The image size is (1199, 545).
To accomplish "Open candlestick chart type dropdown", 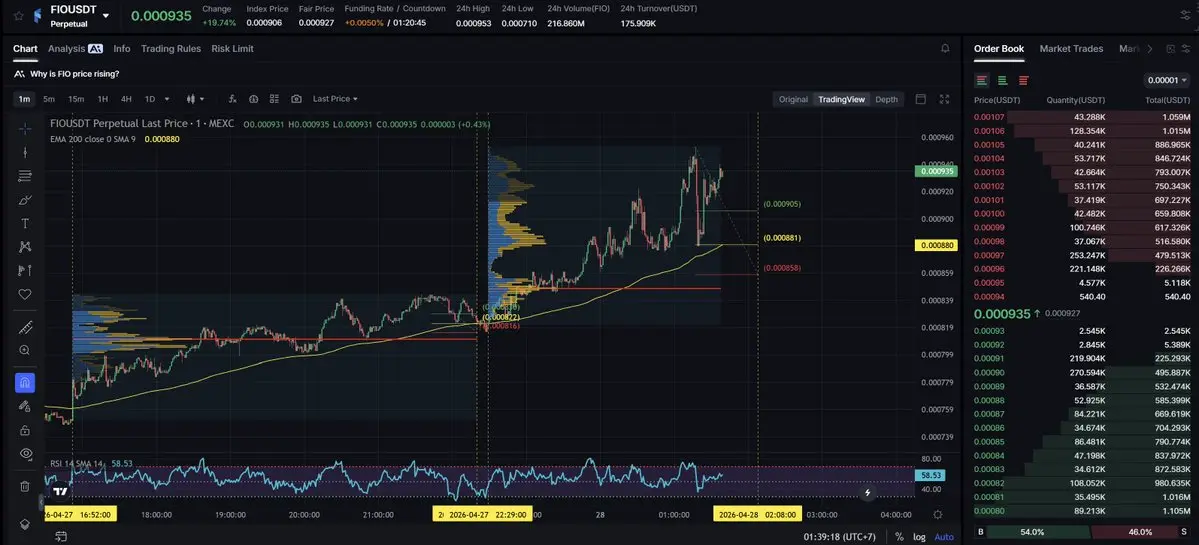I will pos(196,99).
